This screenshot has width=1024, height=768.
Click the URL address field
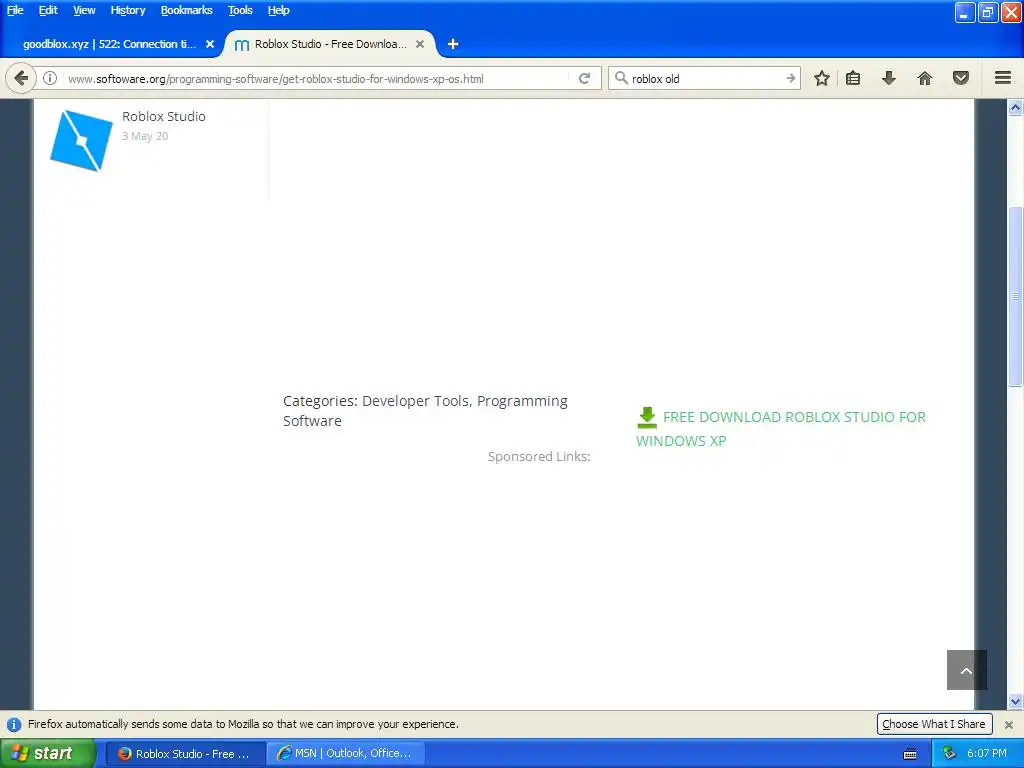pyautogui.click(x=317, y=78)
